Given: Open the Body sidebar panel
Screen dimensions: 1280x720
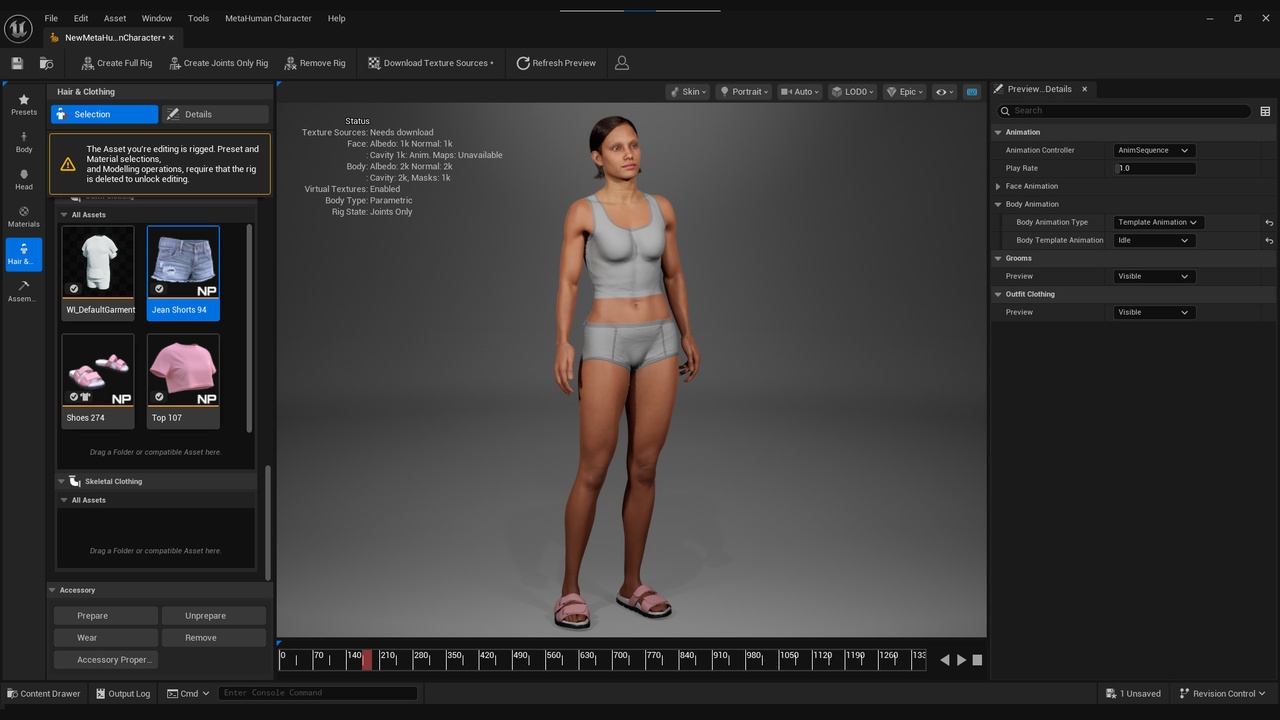Looking at the screenshot, I should [24, 142].
